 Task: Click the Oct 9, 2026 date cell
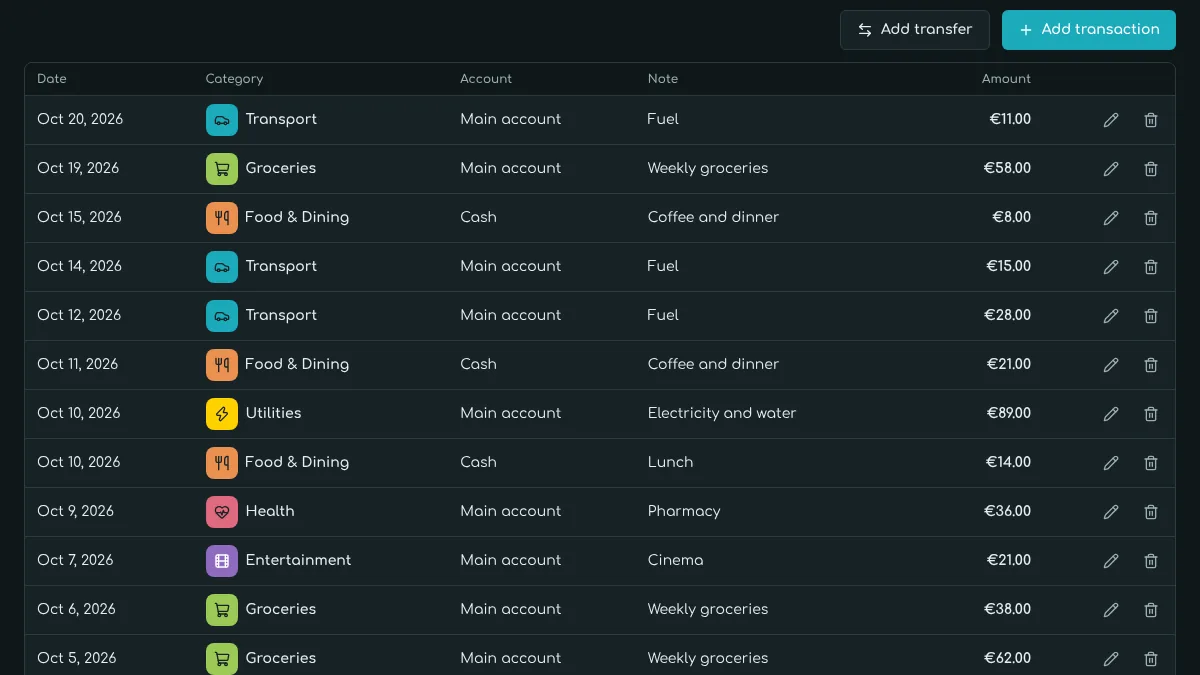point(76,511)
